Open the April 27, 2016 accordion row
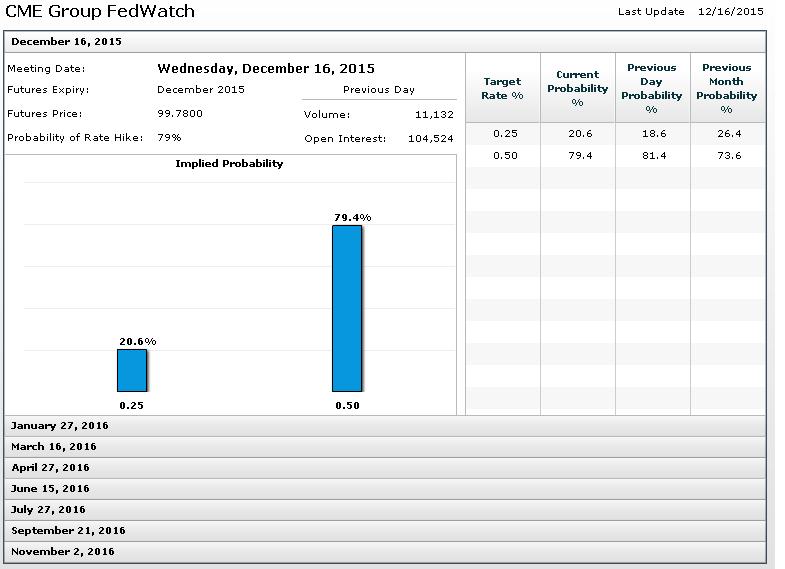Image resolution: width=785 pixels, height=569 pixels. 384,468
